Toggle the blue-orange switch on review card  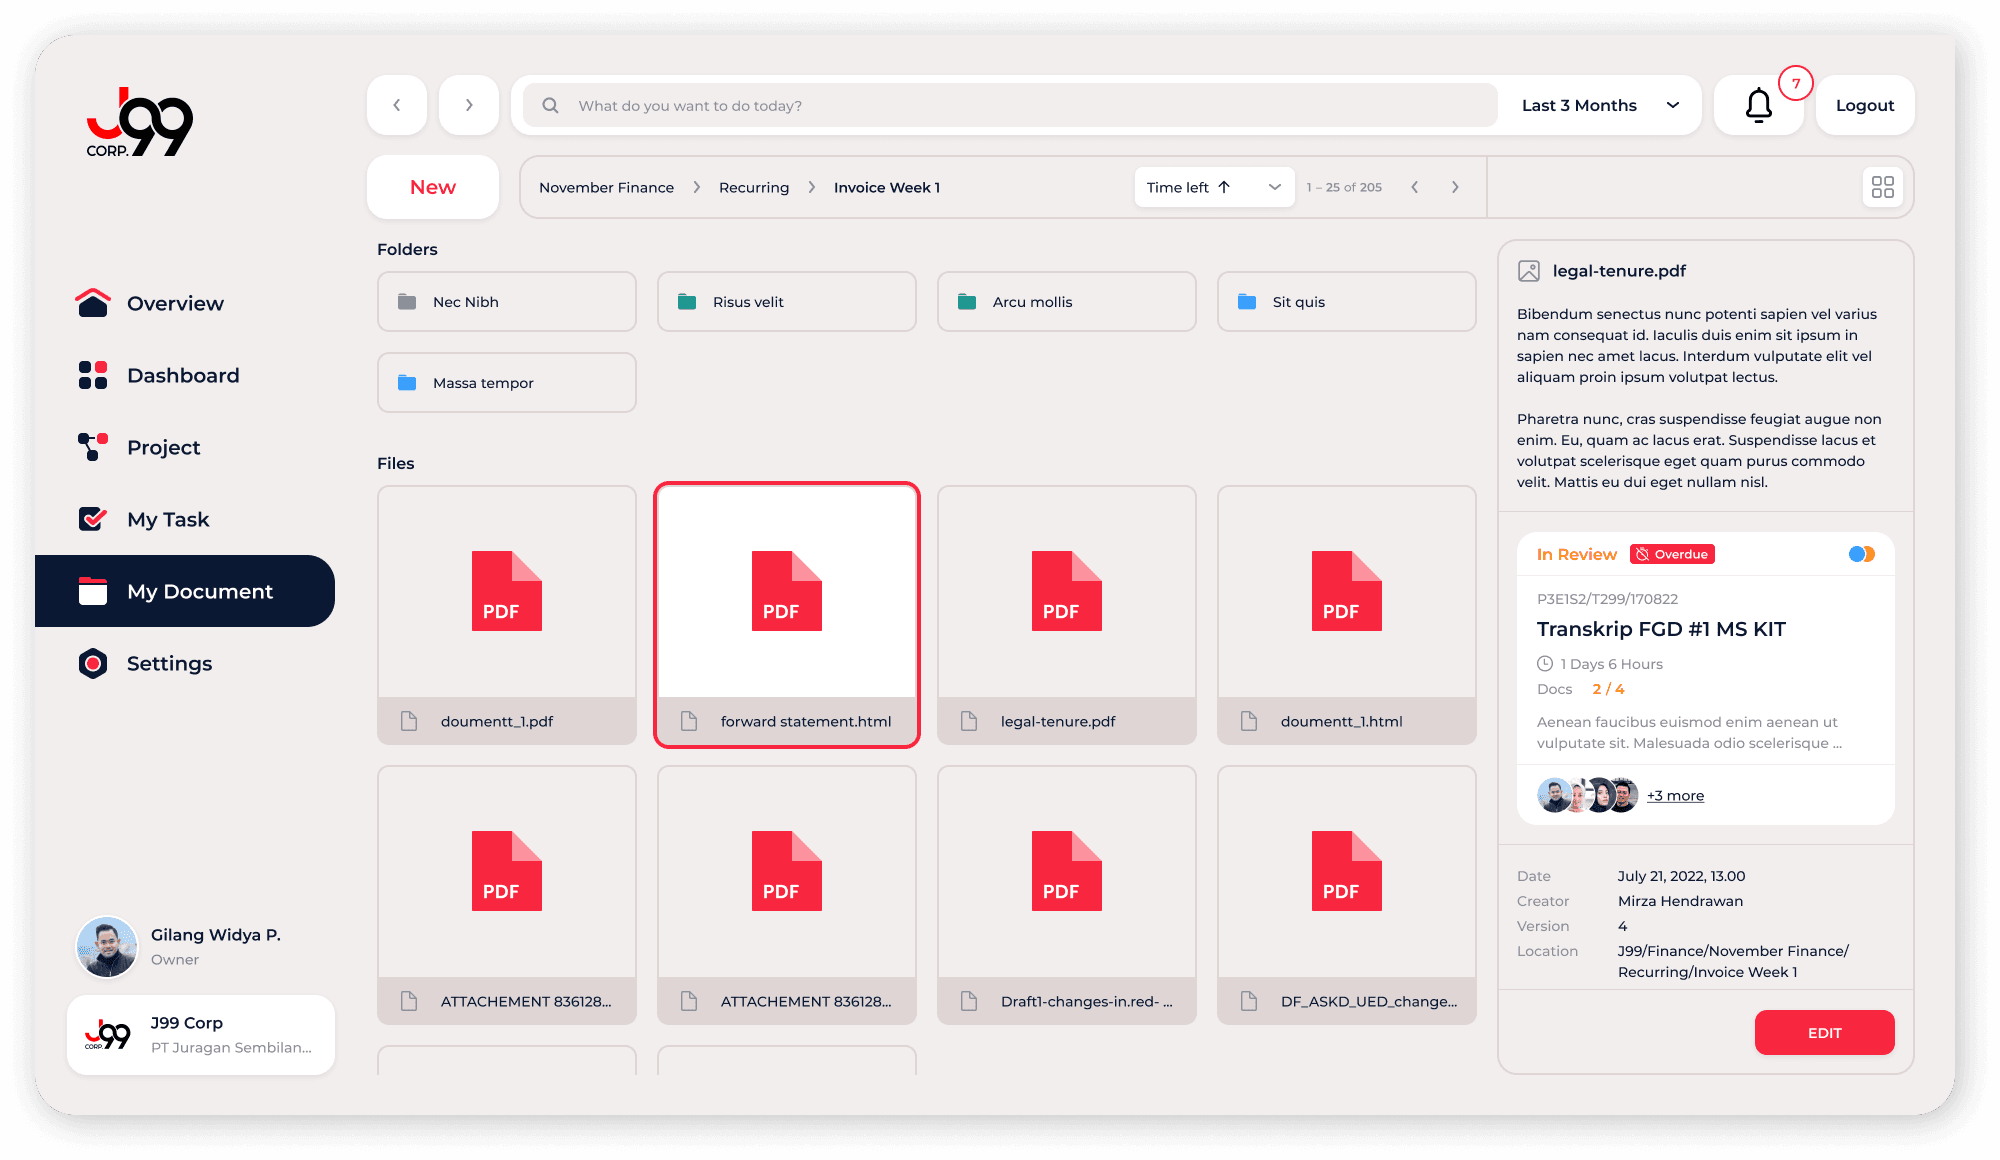[1861, 554]
